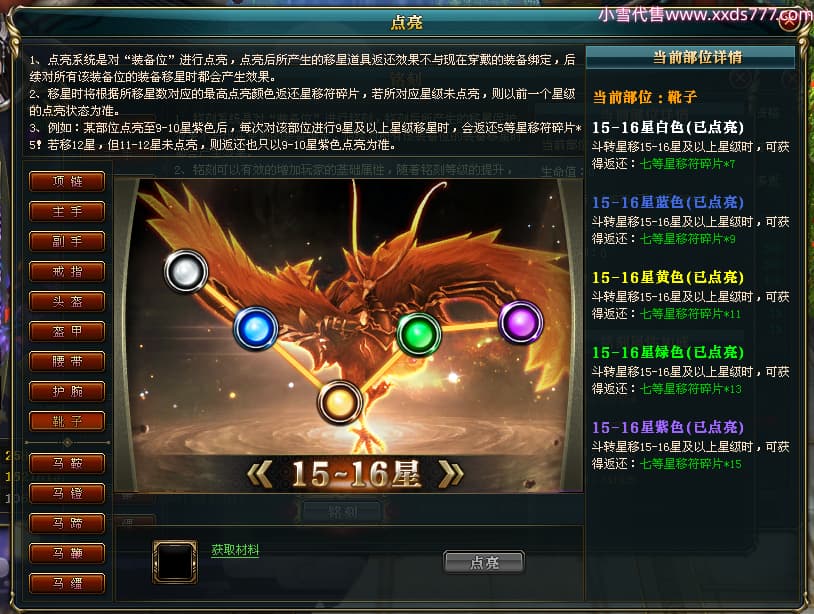Choose the 副手 slot
814x614 pixels.
pos(67,241)
